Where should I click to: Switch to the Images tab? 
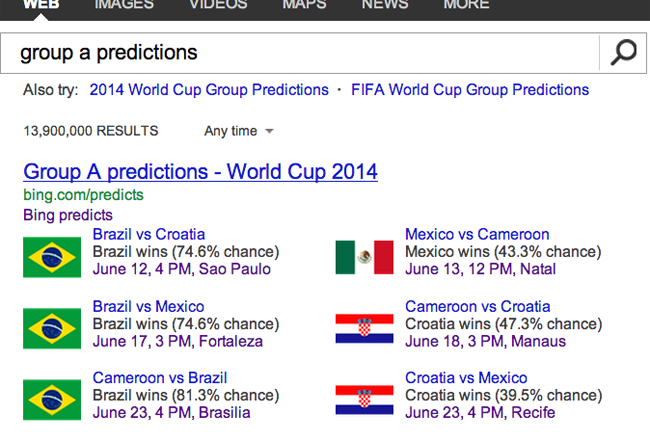click(x=124, y=5)
